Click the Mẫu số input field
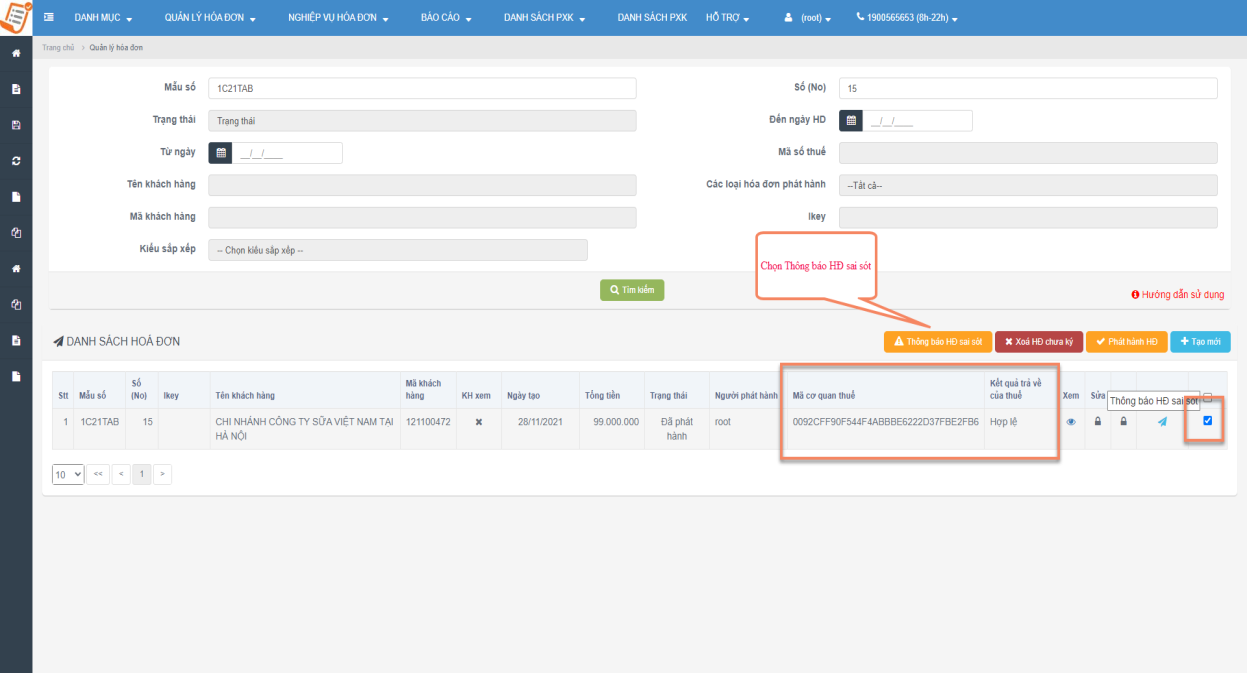The height and width of the screenshot is (673, 1247). 422,89
